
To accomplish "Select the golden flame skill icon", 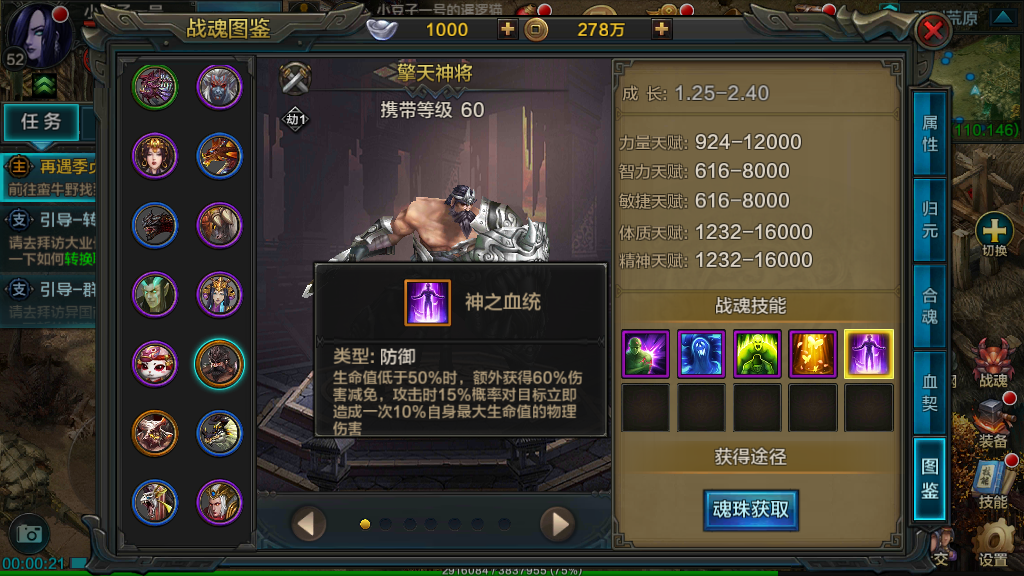I will coord(813,354).
